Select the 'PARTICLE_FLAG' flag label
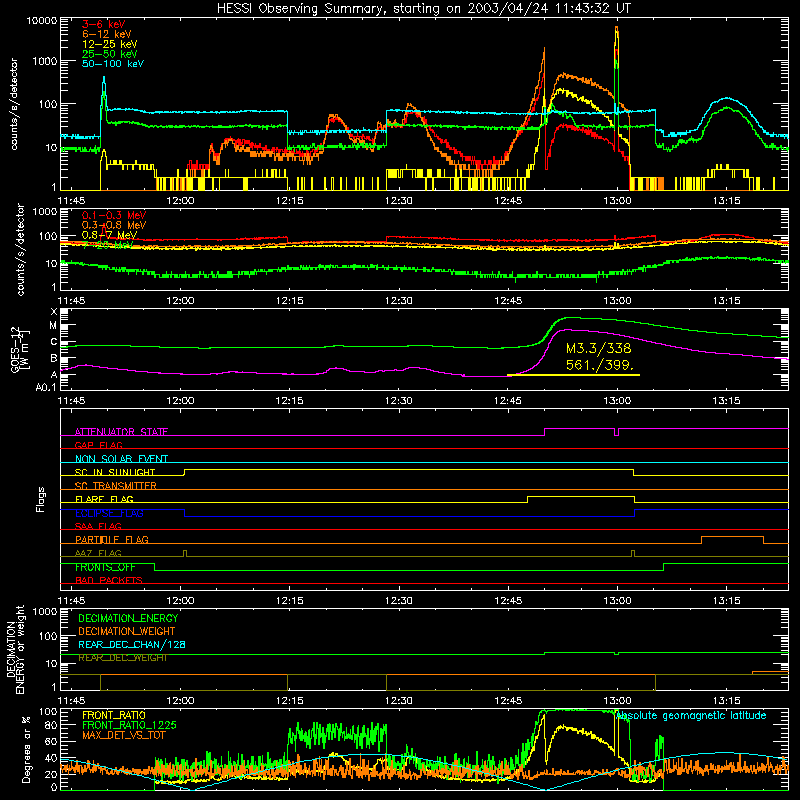Screen dimensions: 800x800 (112, 539)
